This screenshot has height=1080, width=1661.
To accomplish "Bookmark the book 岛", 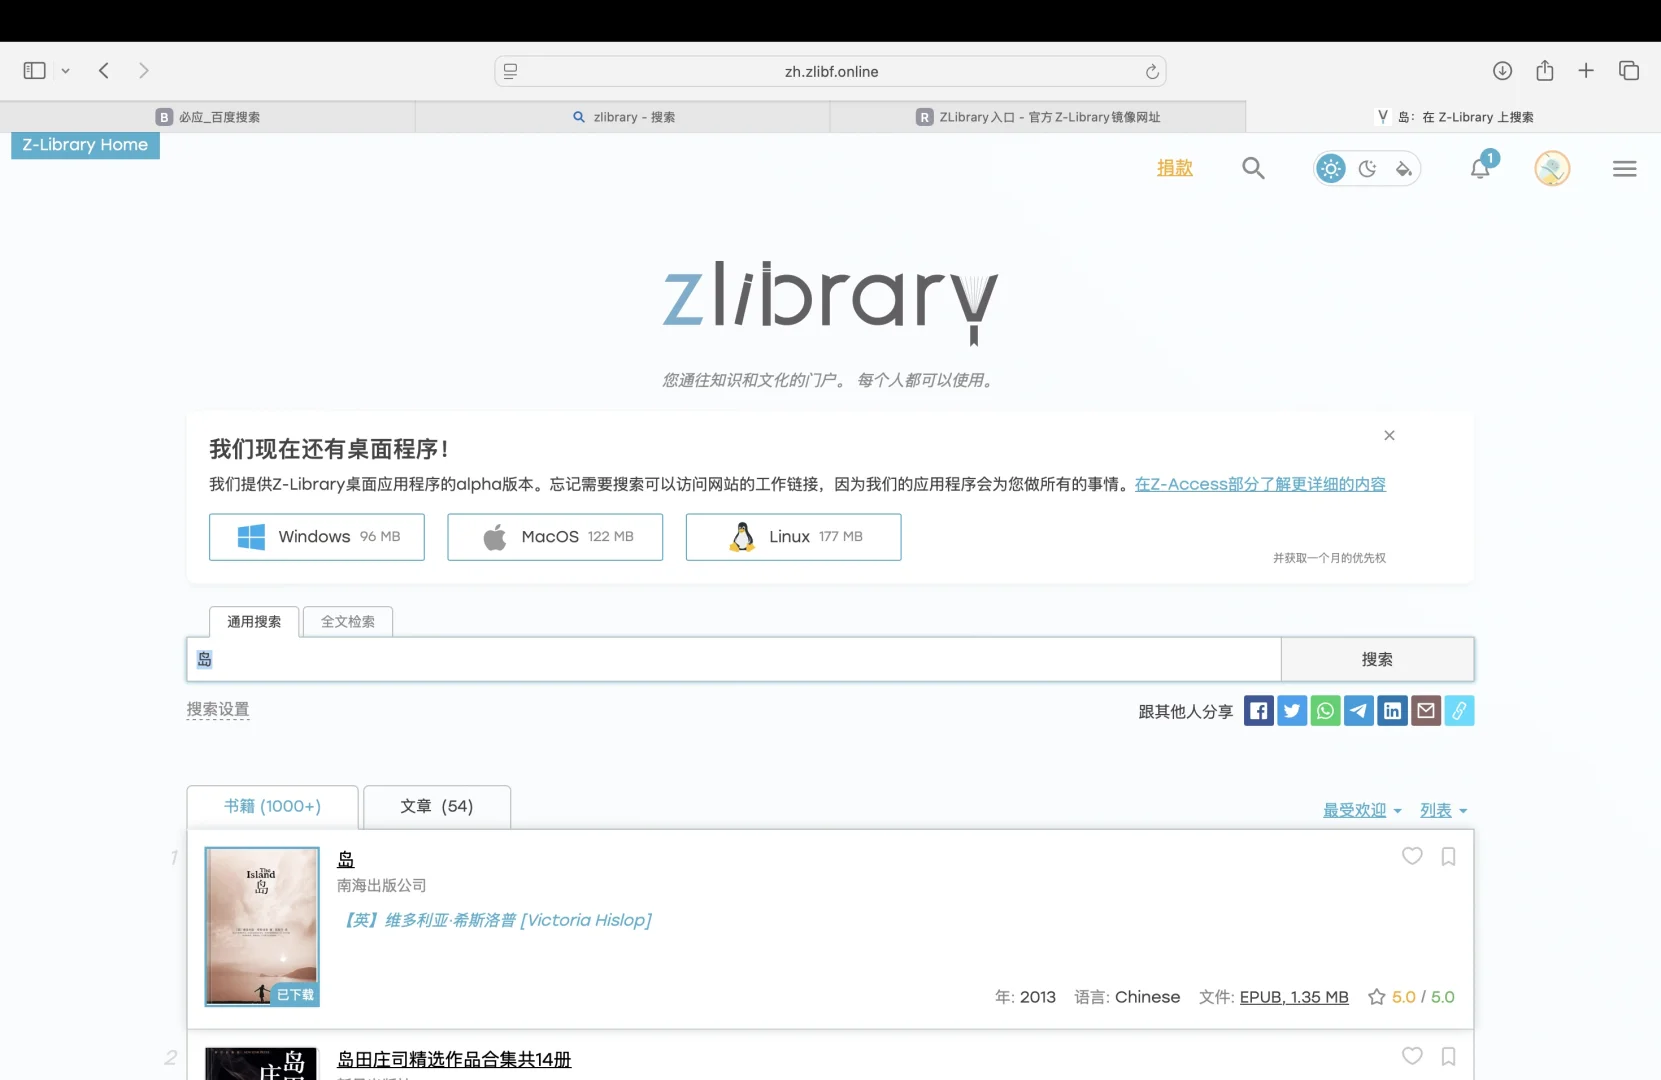I will 1448,856.
